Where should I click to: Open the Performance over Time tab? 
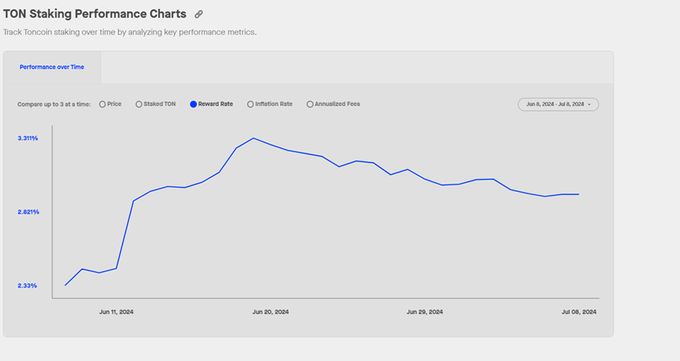pyautogui.click(x=52, y=67)
